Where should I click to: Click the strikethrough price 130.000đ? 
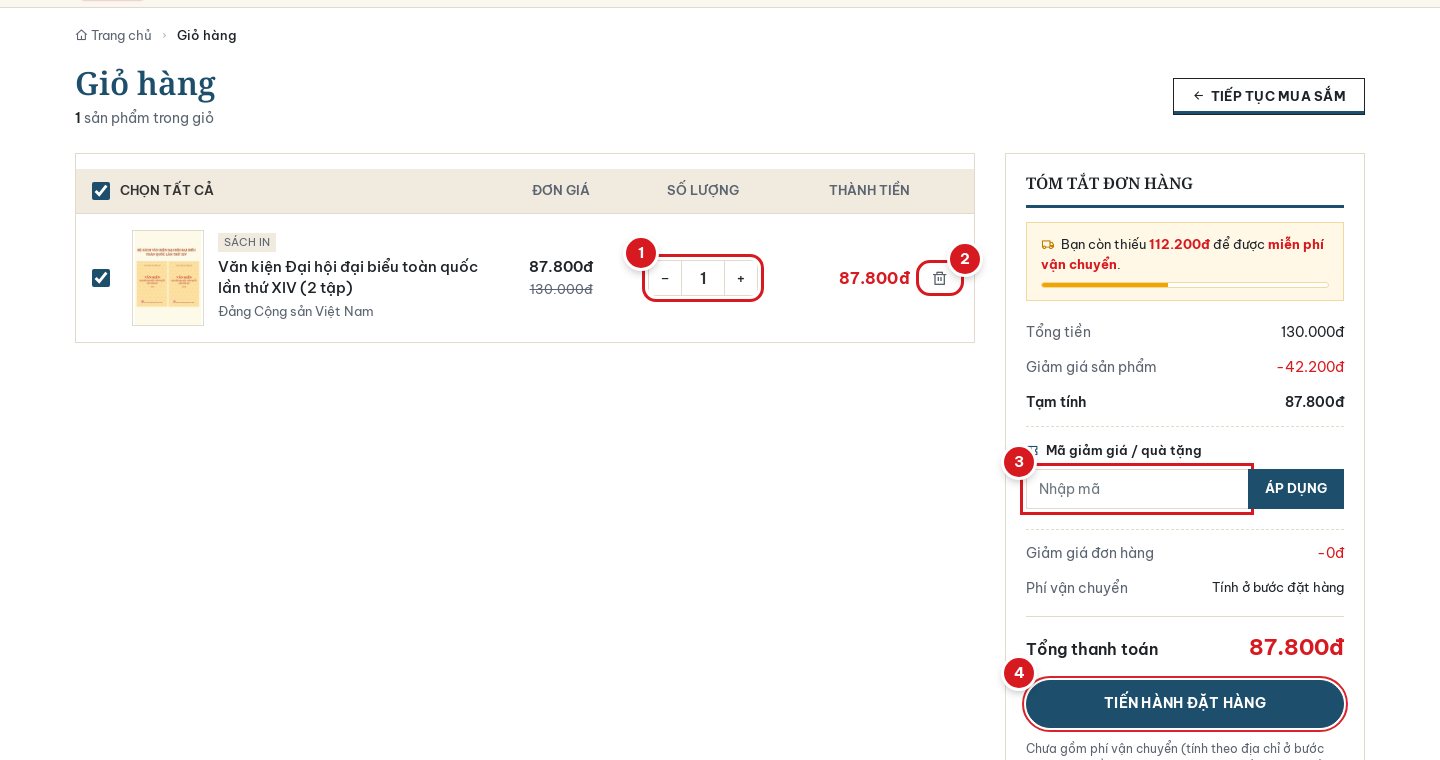pos(561,289)
